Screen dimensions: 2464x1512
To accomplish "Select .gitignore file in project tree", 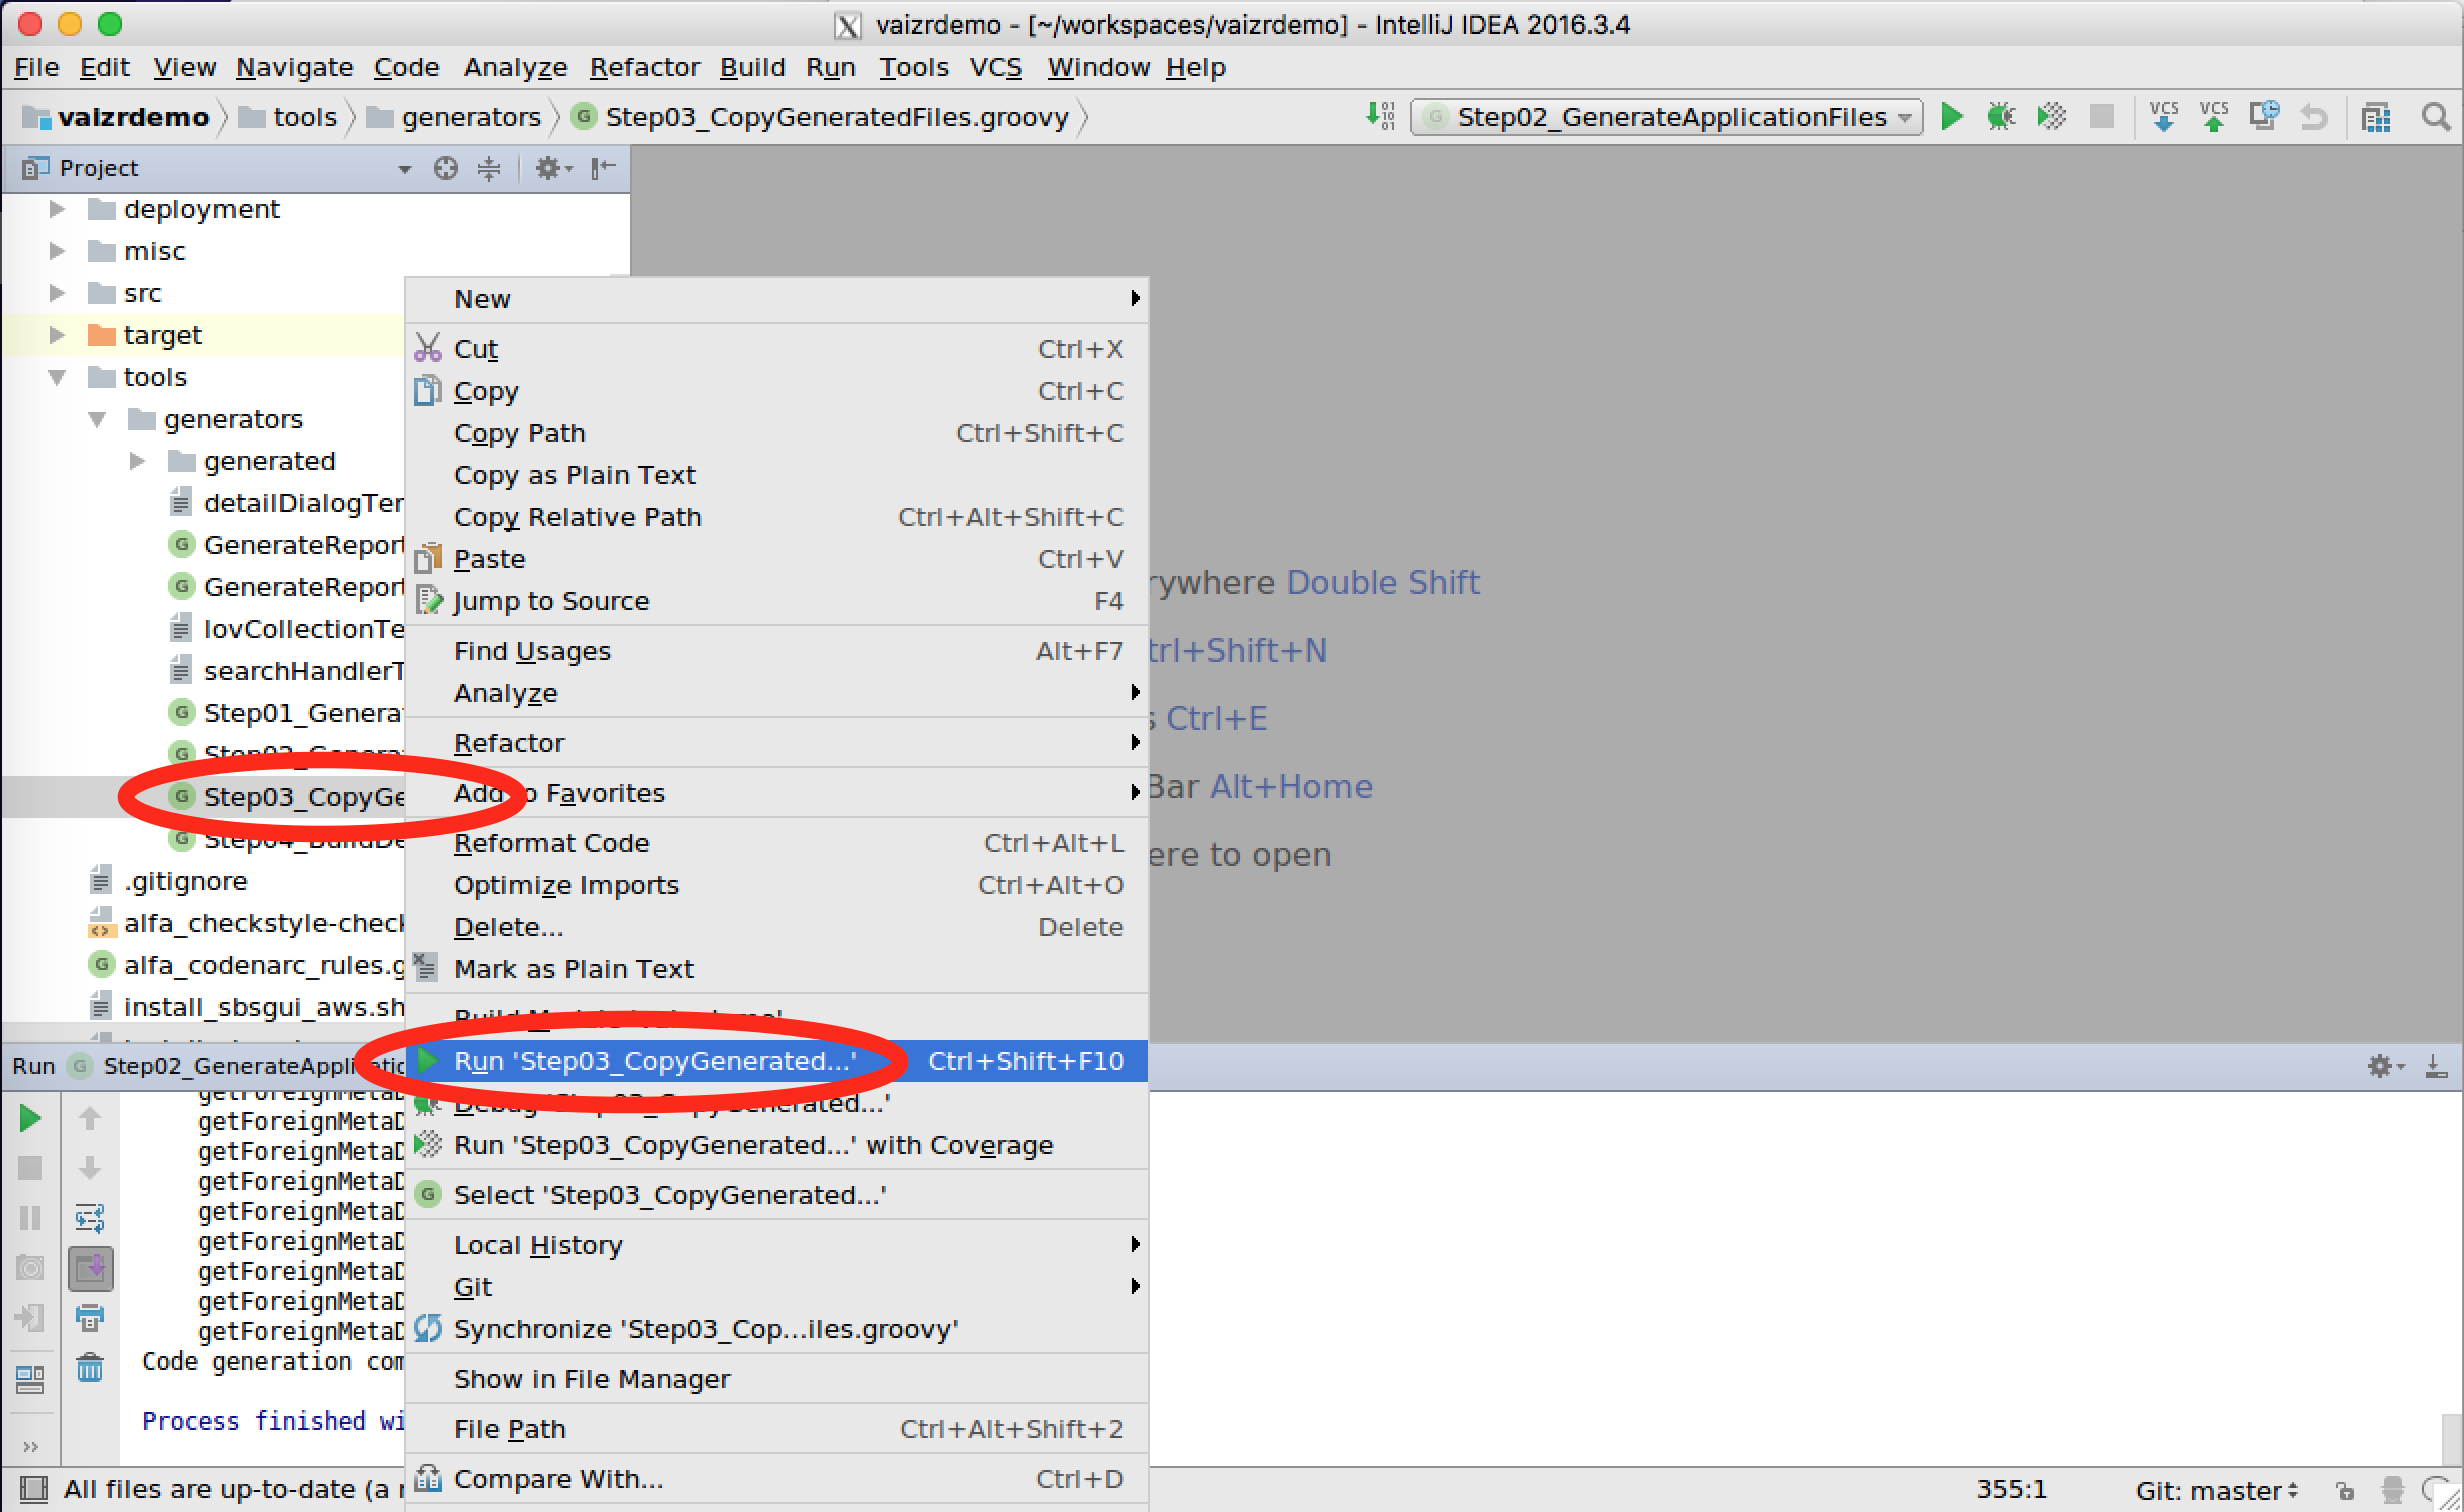I will click(185, 881).
